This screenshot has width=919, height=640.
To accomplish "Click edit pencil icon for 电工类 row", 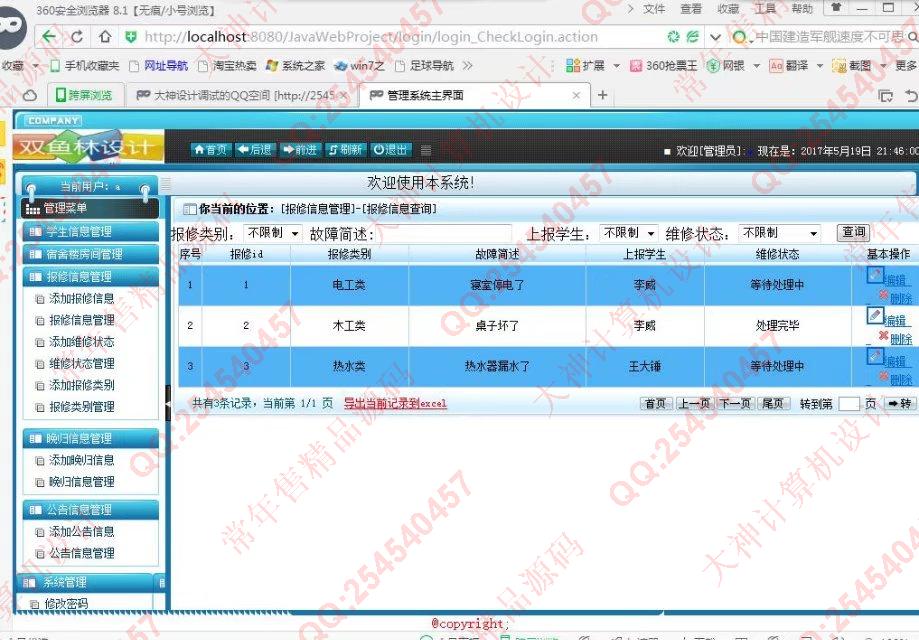I will point(875,274).
